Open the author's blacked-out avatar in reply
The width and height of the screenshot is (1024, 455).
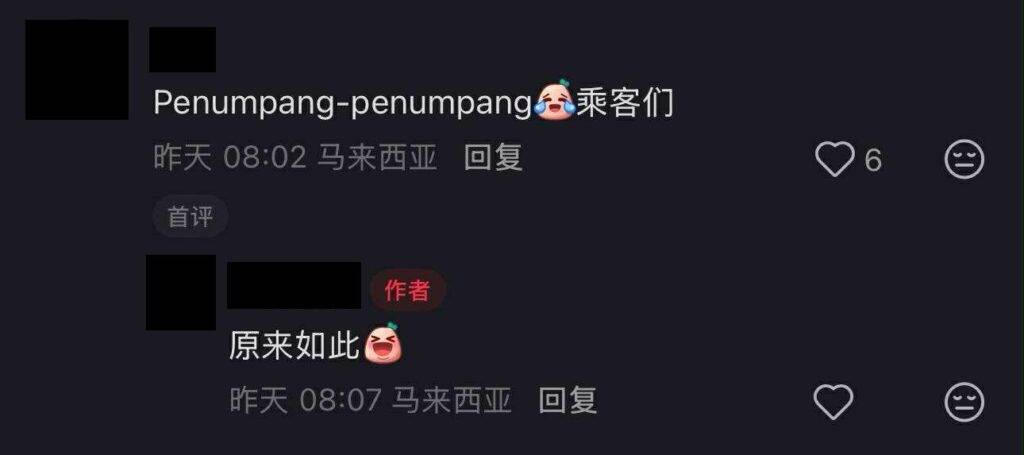(181, 292)
